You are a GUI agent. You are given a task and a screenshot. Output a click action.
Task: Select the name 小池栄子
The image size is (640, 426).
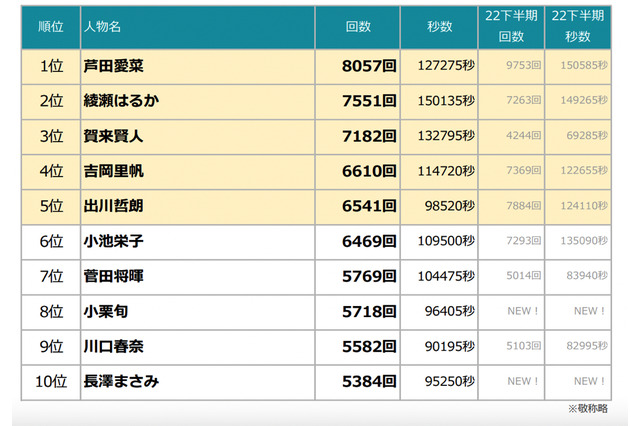113,241
